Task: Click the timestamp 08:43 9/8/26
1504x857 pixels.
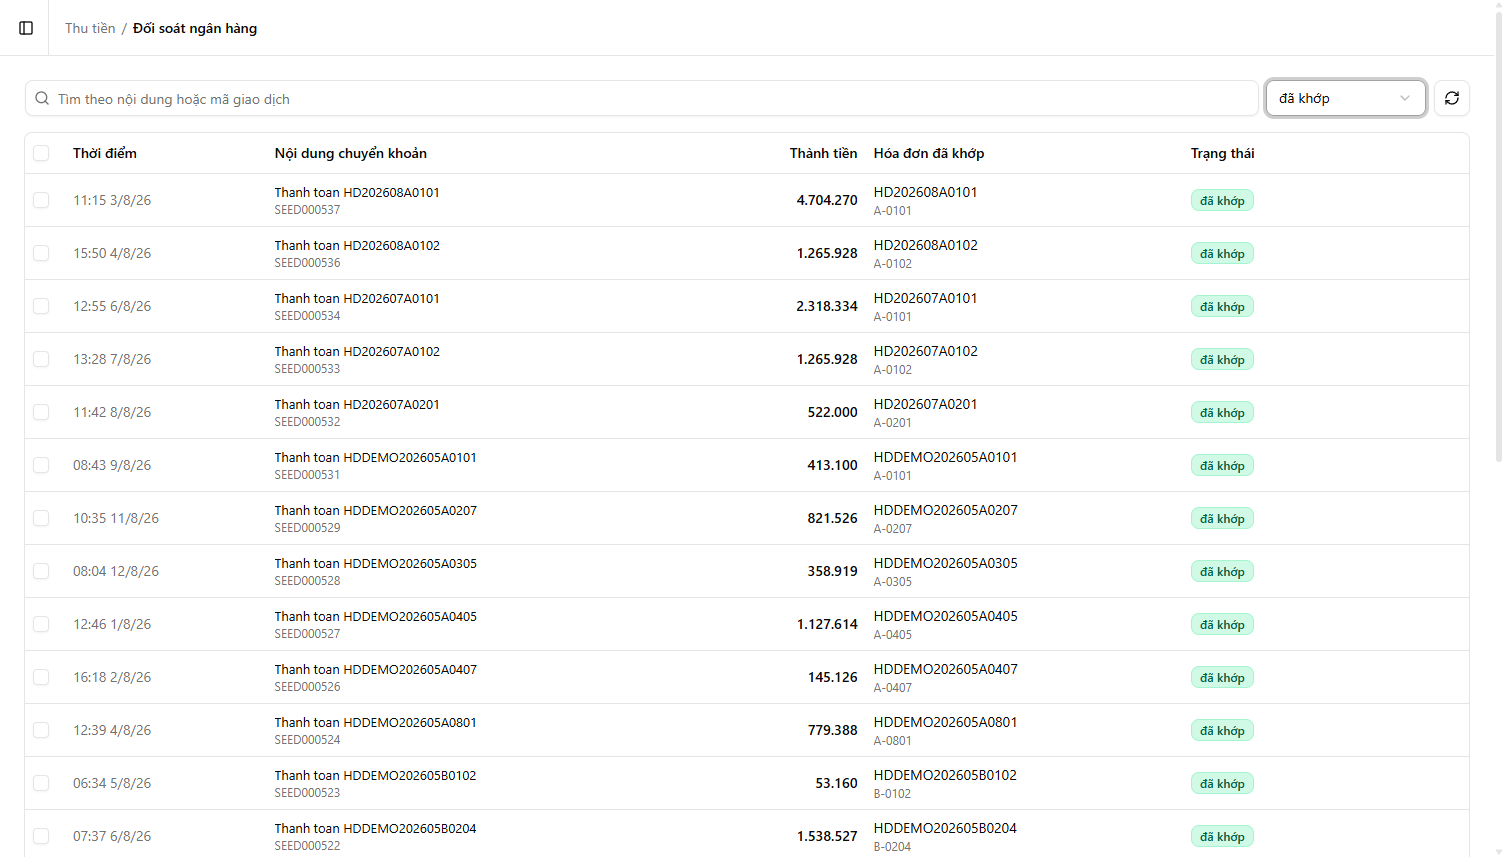Action: click(112, 465)
